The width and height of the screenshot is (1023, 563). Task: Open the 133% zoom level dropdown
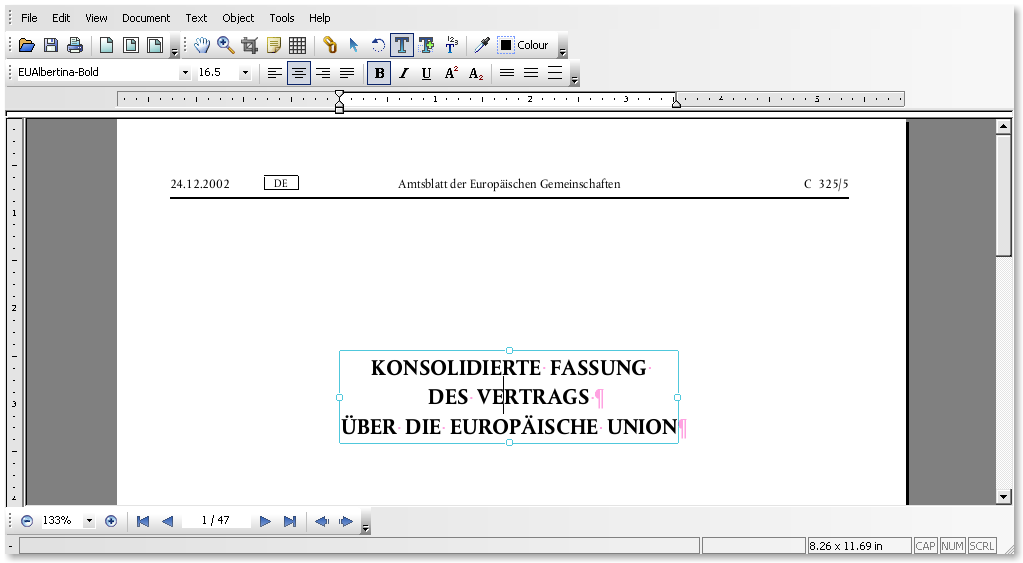click(89, 521)
